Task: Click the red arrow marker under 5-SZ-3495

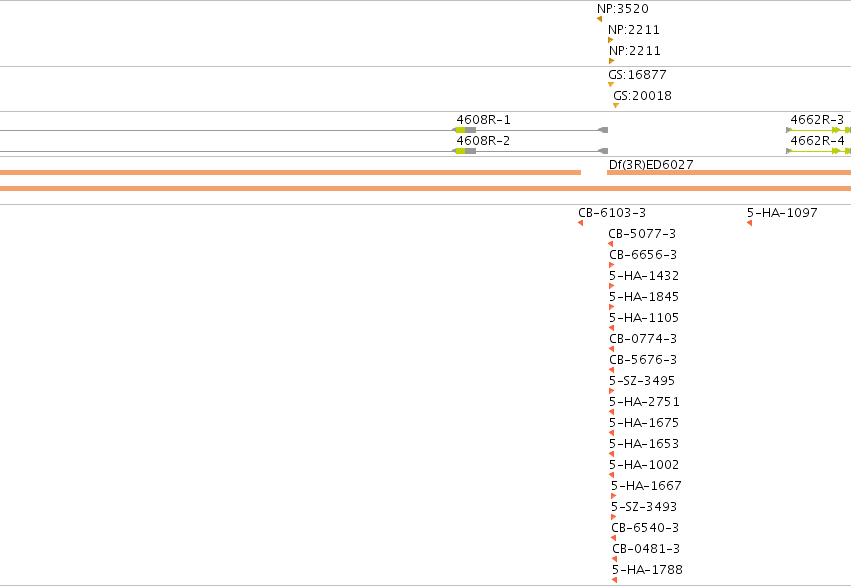Action: click(x=612, y=391)
